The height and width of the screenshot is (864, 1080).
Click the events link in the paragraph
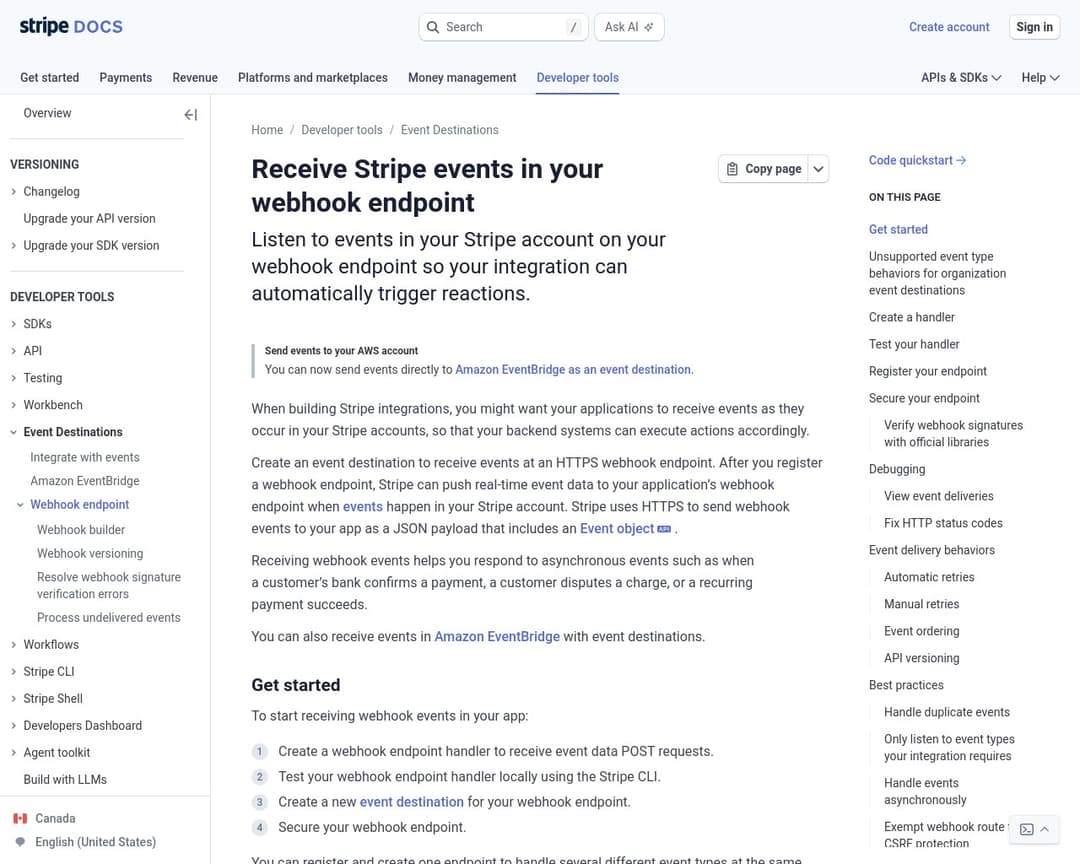(363, 507)
